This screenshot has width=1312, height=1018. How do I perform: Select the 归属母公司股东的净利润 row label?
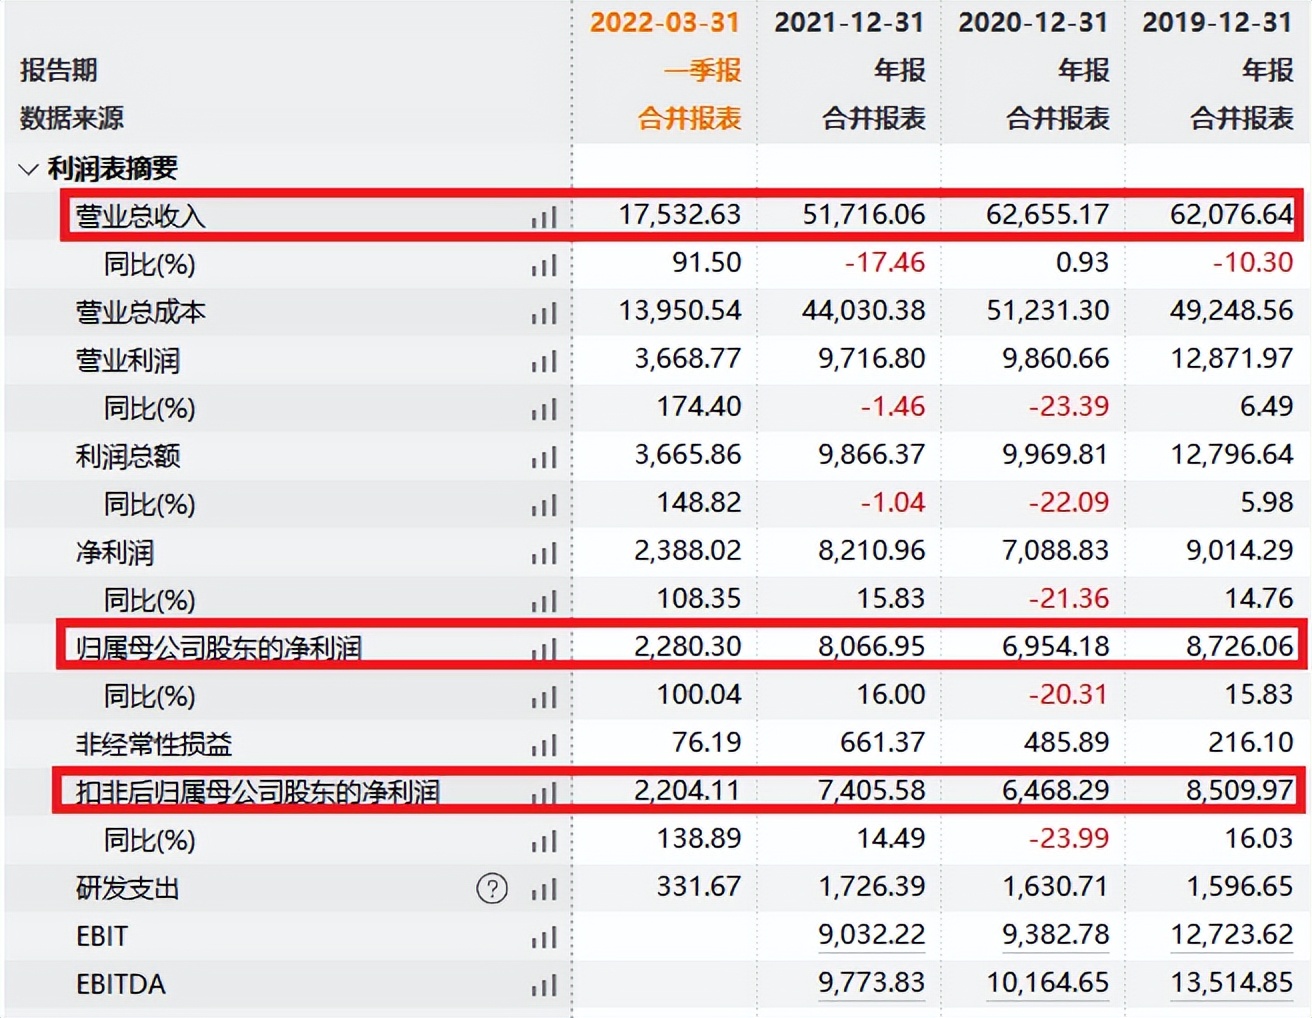[x=219, y=648]
